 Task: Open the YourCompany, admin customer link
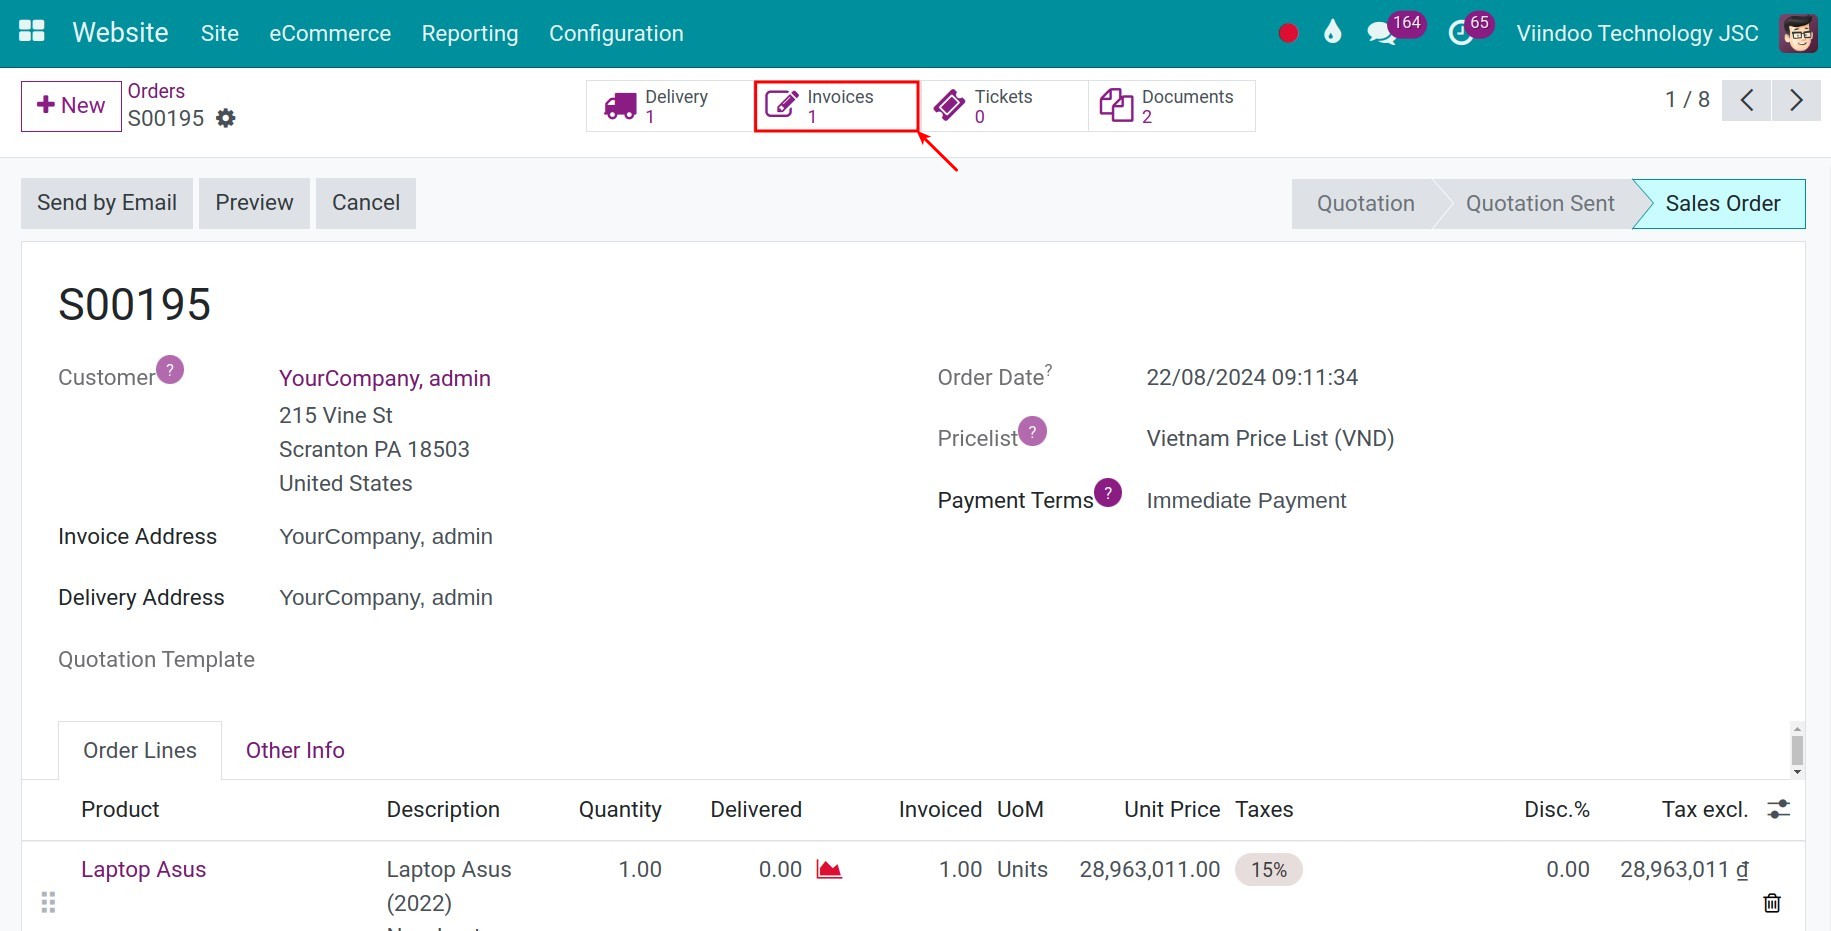pos(385,378)
